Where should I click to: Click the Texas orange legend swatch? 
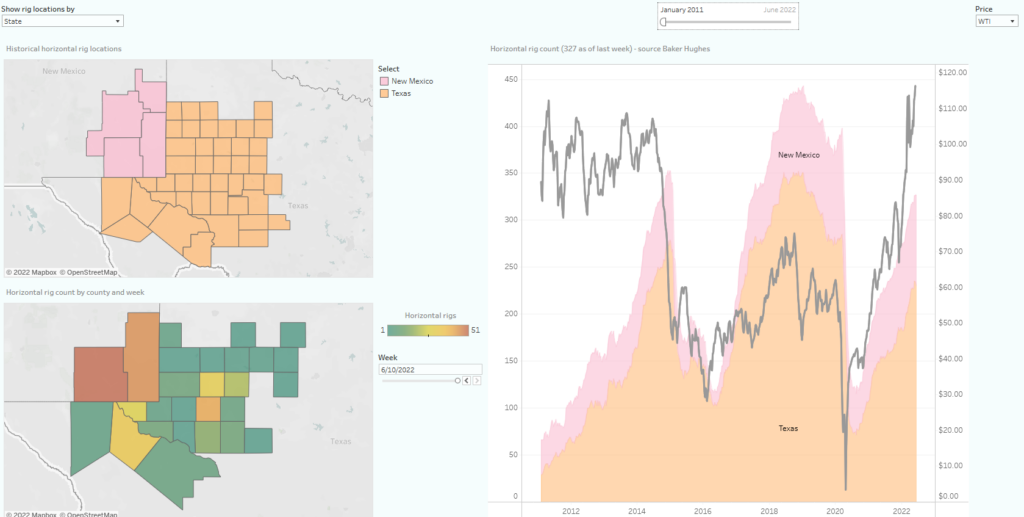click(385, 93)
